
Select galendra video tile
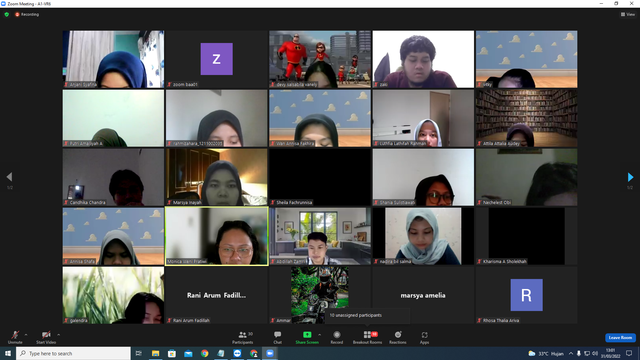click(113, 295)
